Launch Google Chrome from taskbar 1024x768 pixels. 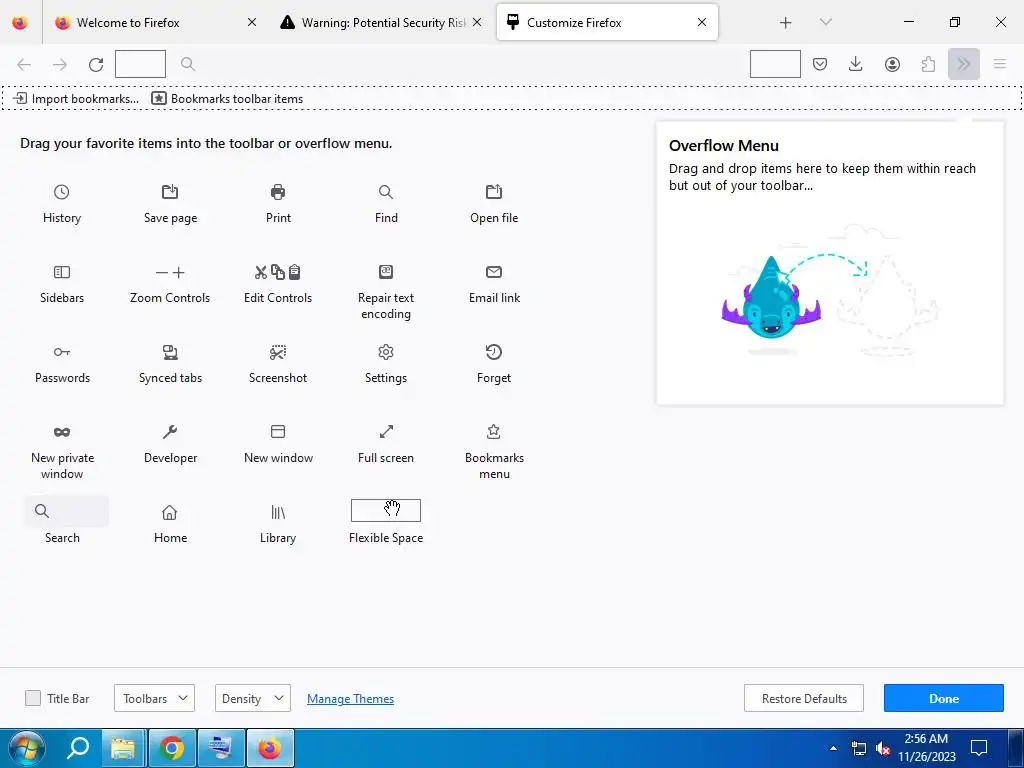(172, 748)
